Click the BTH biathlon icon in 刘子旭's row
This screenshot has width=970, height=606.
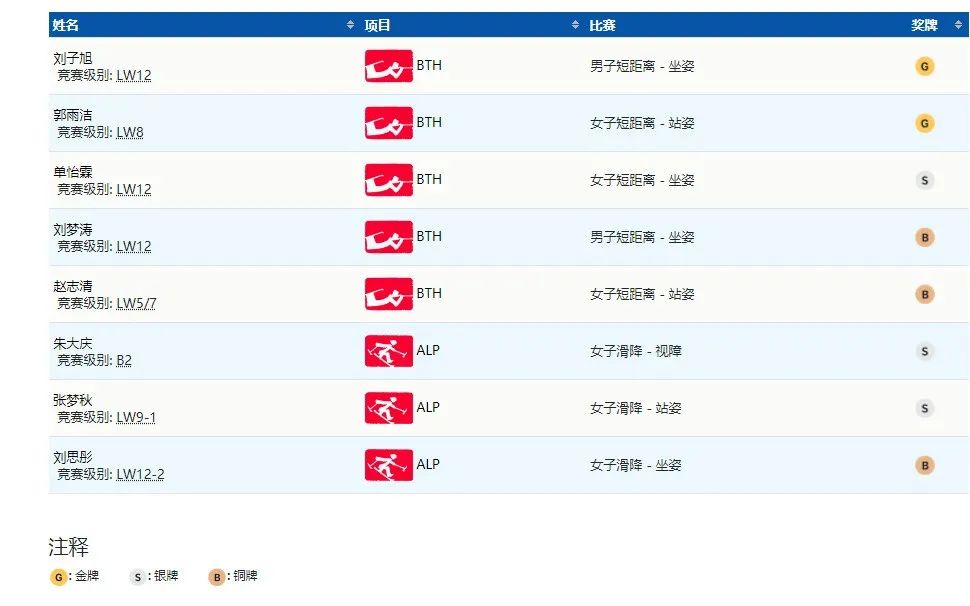coord(388,66)
